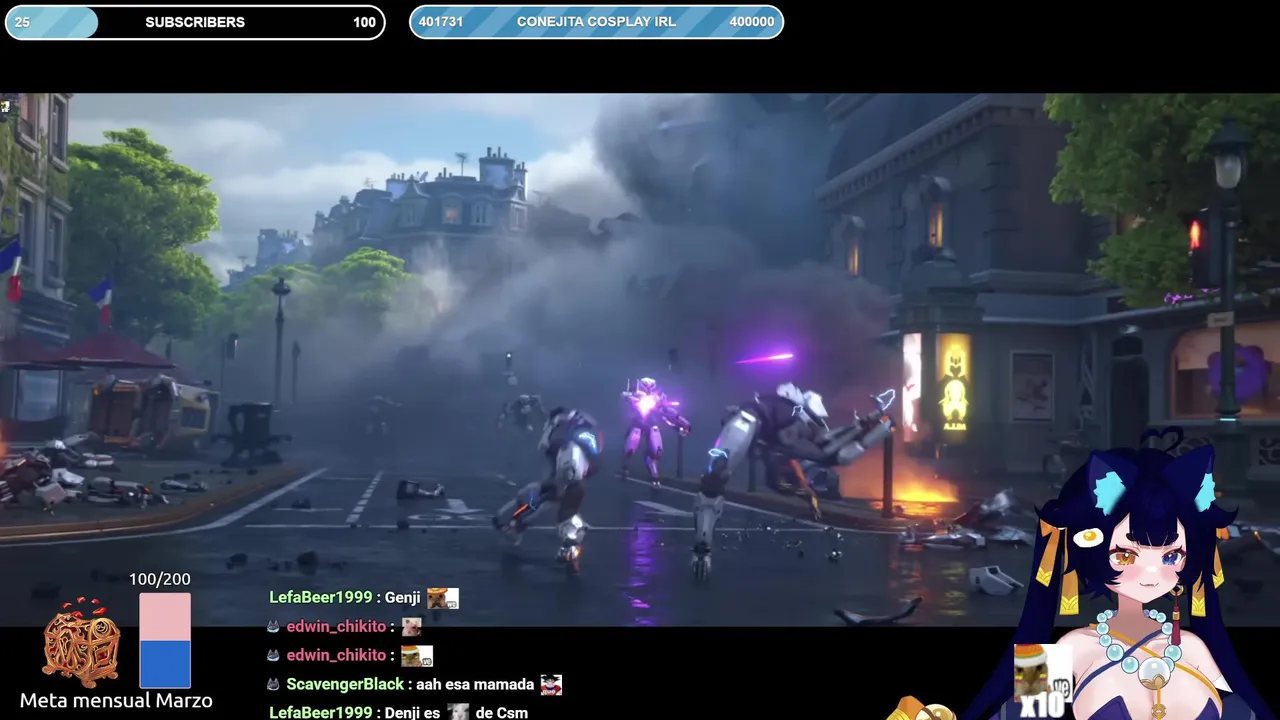Click second edwin_chikito username in chat
Screen dimensions: 1280x720
pyautogui.click(x=336, y=656)
